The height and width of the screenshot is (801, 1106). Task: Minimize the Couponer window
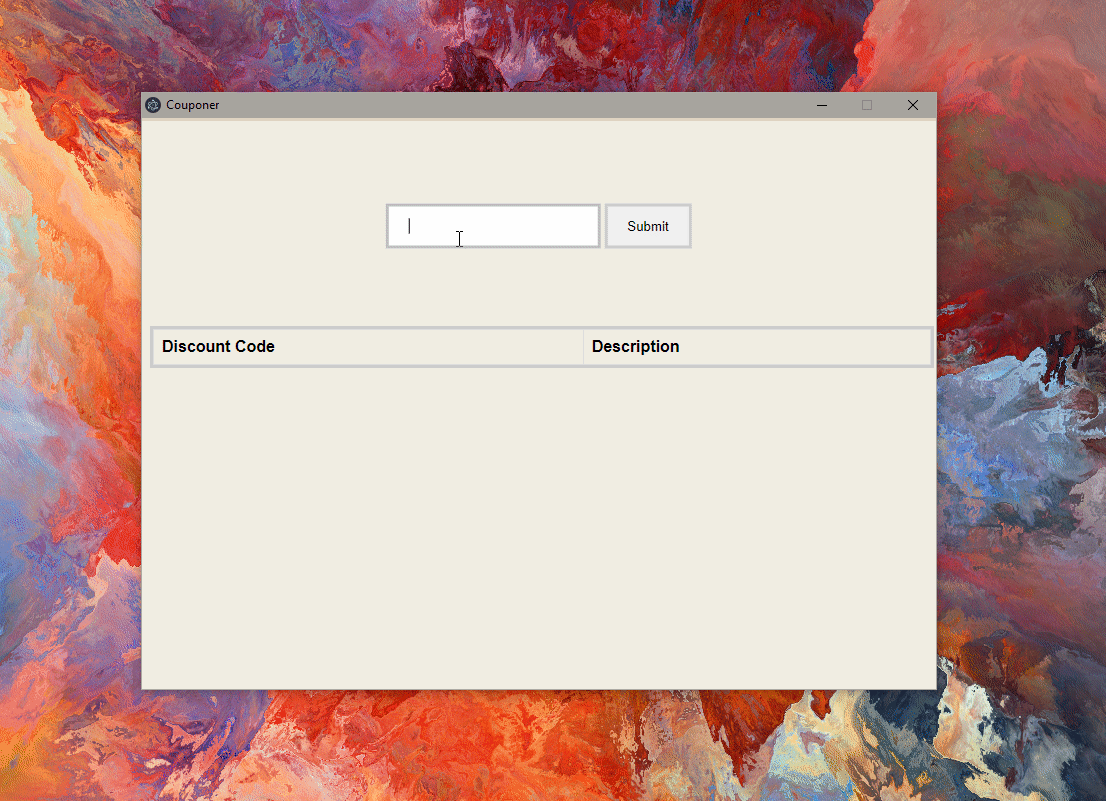point(822,105)
